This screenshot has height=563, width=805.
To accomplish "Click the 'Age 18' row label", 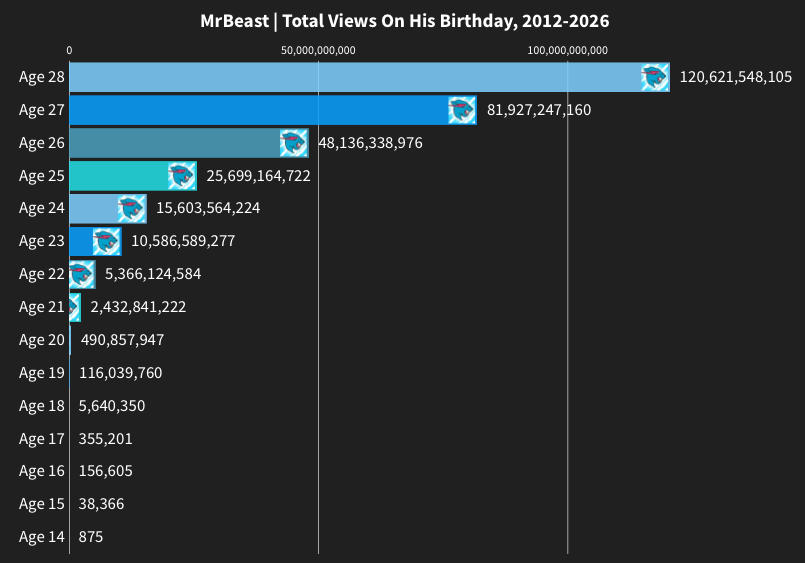I will pos(42,406).
